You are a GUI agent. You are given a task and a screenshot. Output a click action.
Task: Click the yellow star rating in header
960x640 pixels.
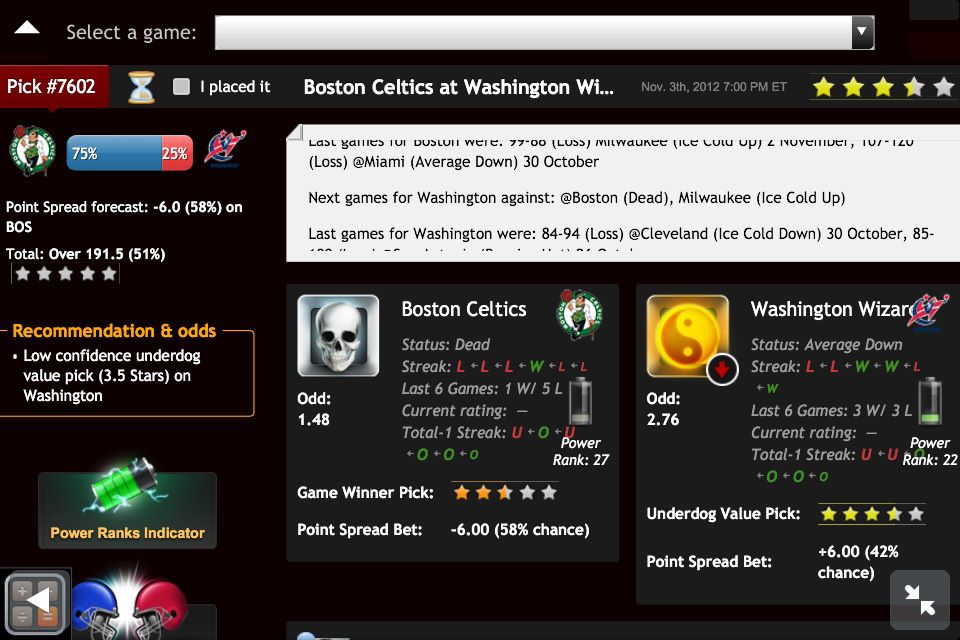click(883, 87)
